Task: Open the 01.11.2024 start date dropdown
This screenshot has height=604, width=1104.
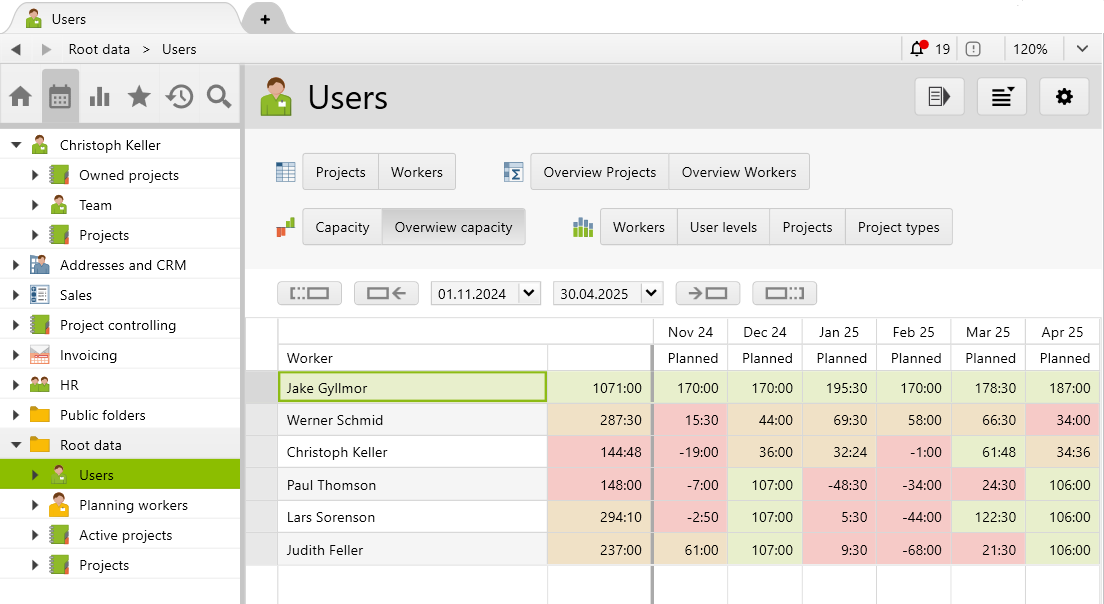Action: (x=530, y=293)
